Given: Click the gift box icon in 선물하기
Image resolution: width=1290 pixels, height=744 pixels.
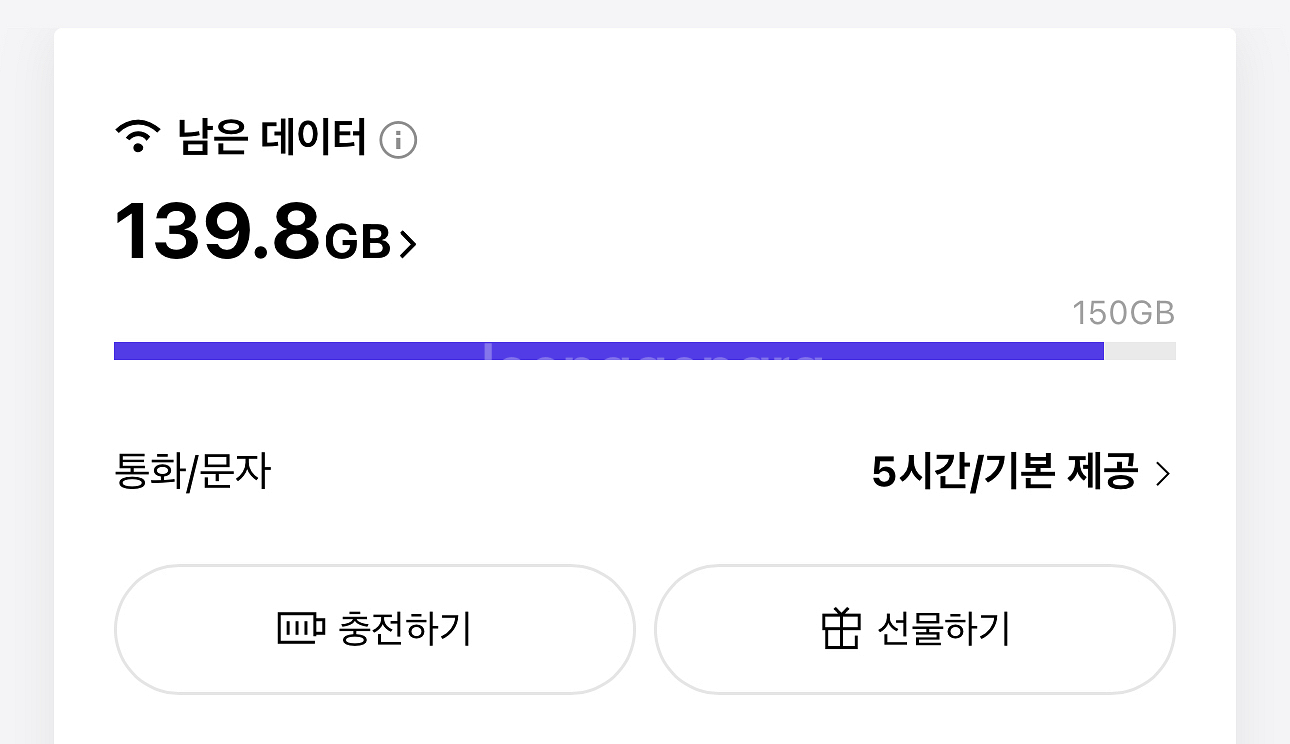Looking at the screenshot, I should [x=841, y=629].
